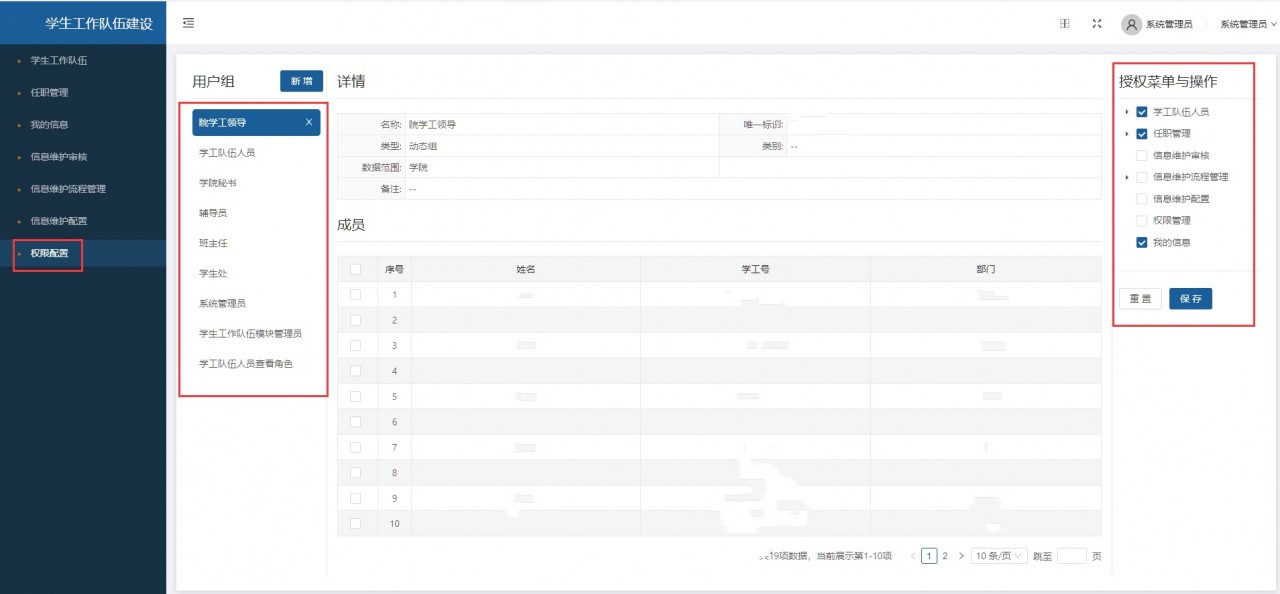Click the previous page left arrow
This screenshot has height=594, width=1280.
913,556
